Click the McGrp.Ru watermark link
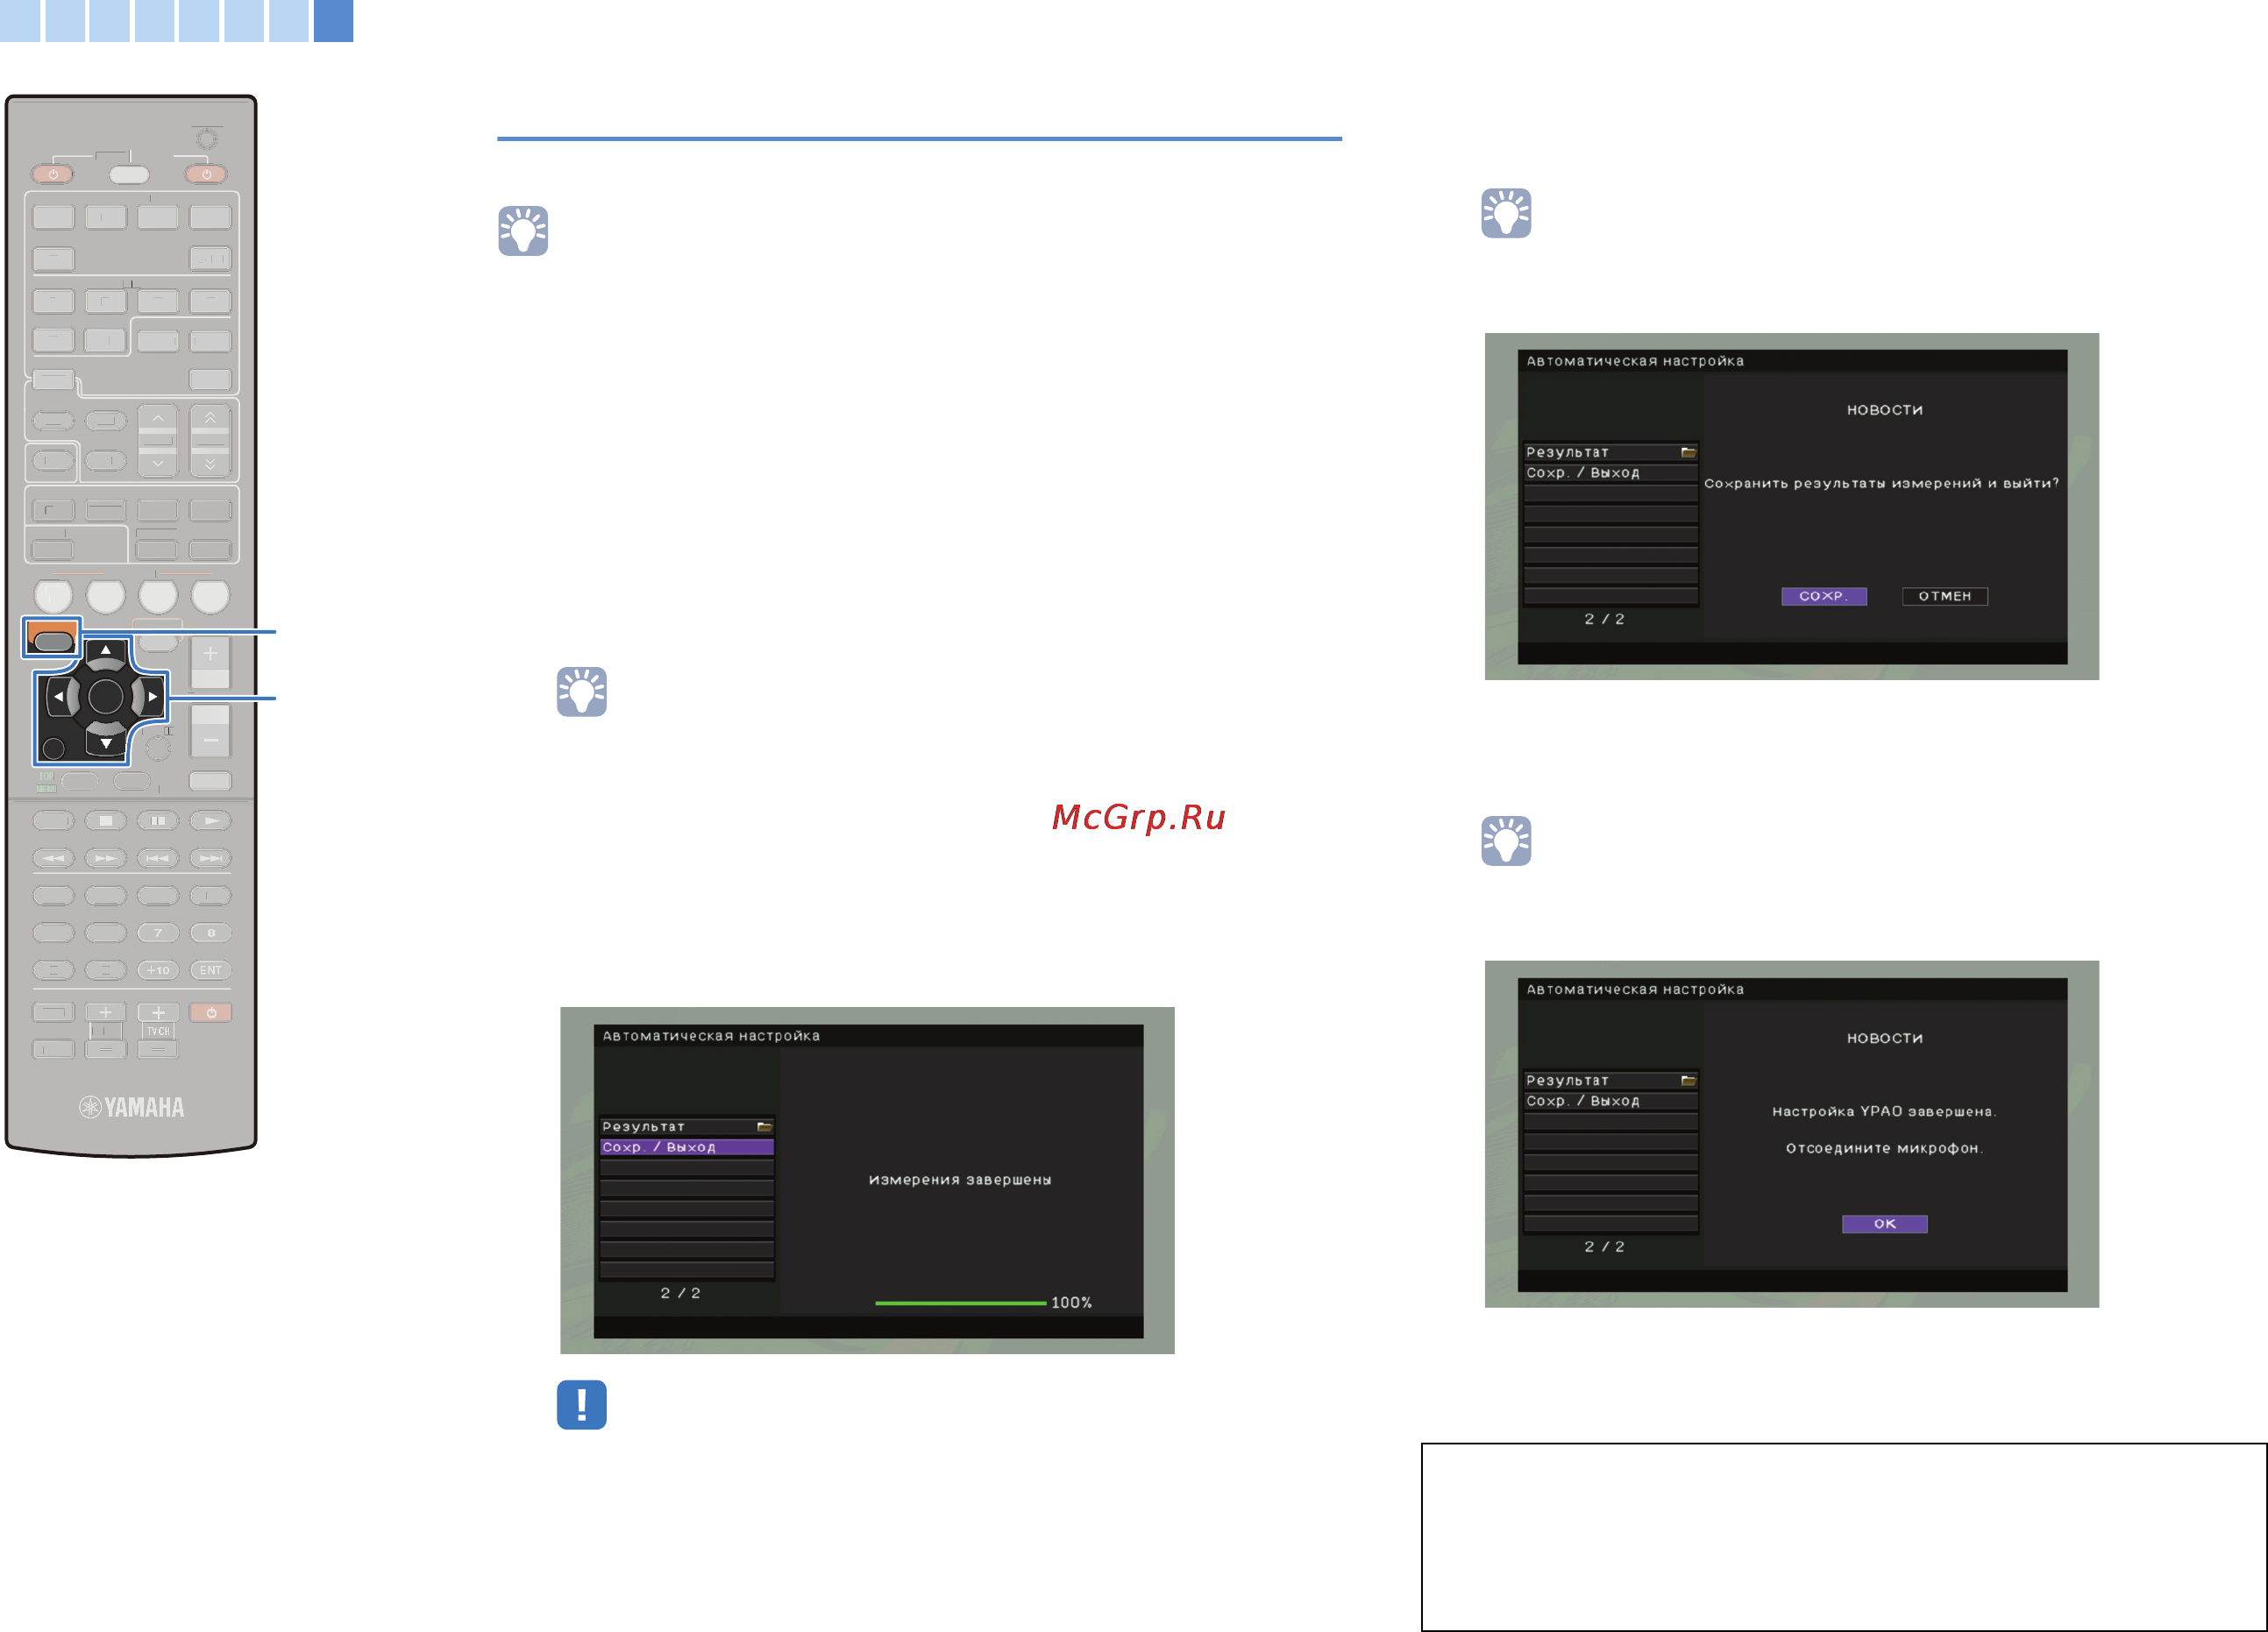The image size is (2268, 1632). tap(1139, 818)
